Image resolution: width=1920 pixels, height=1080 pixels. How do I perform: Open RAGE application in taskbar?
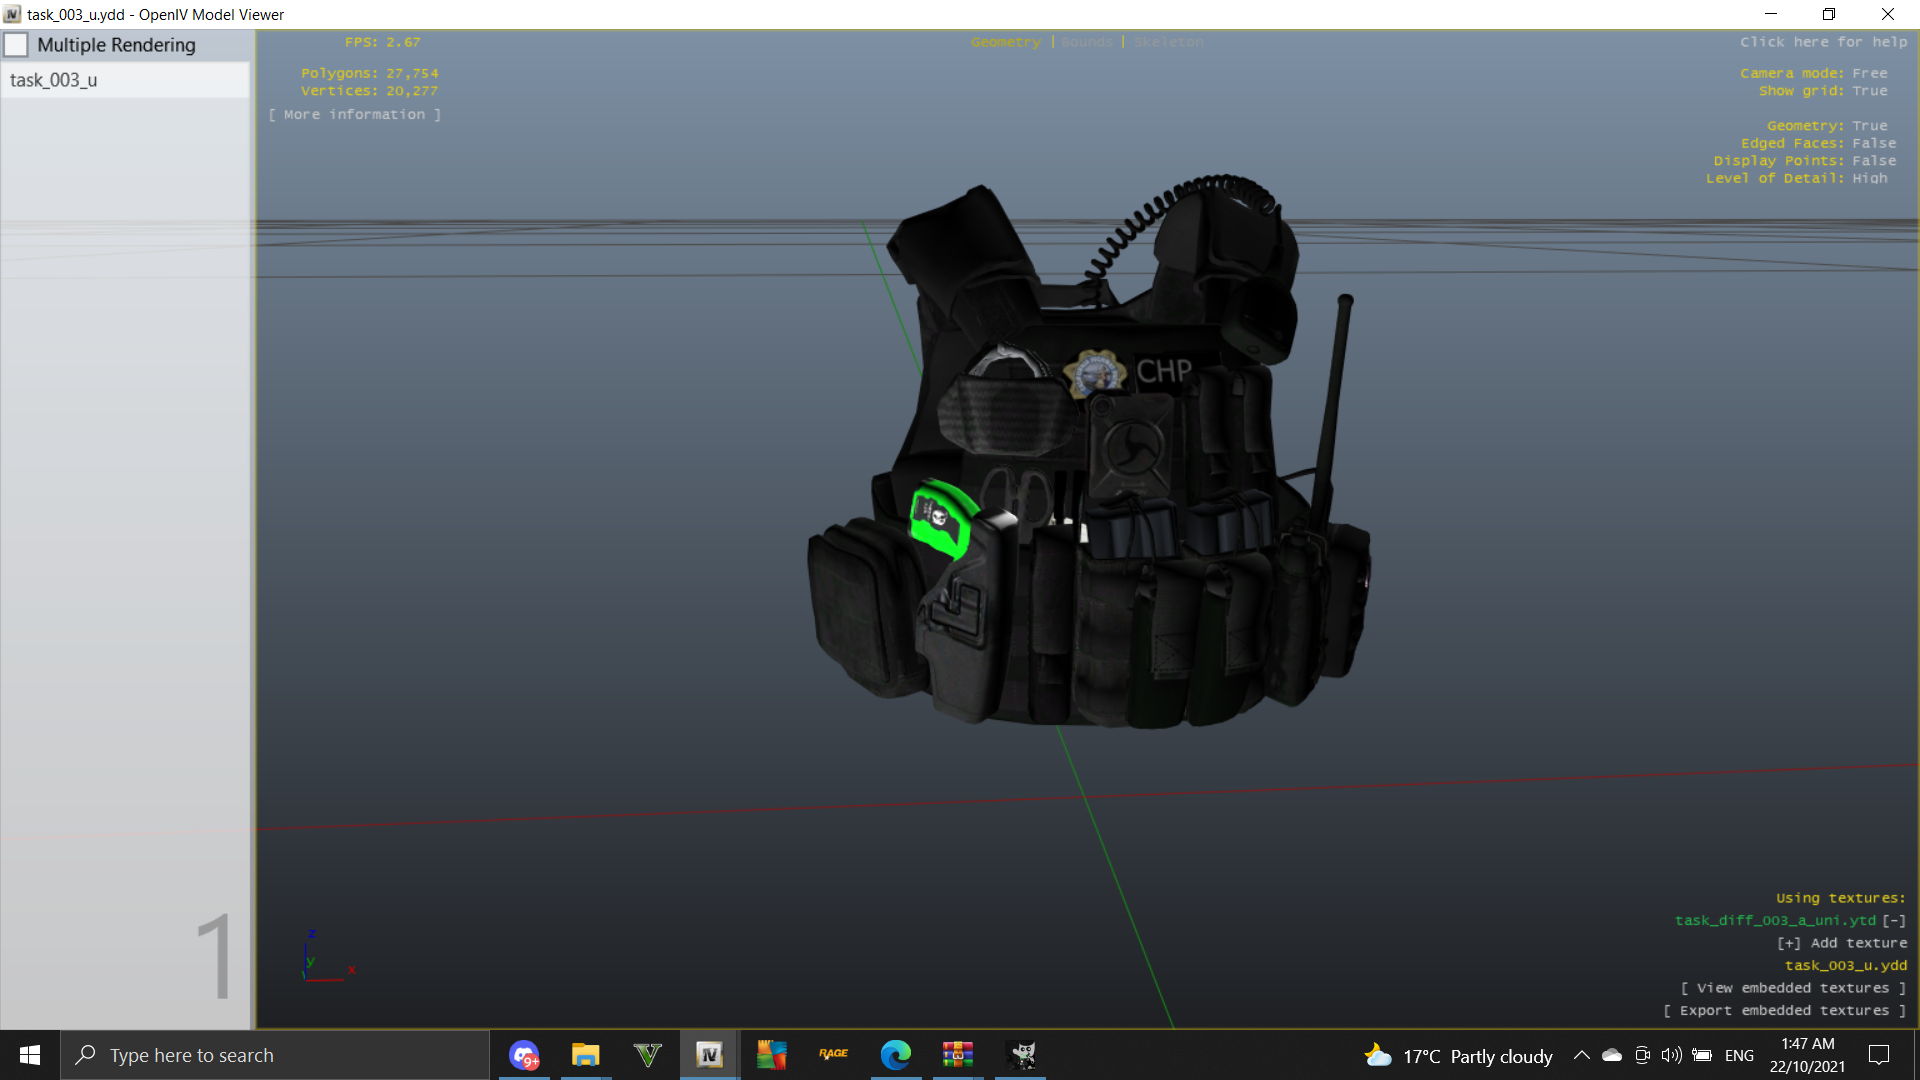(833, 1055)
